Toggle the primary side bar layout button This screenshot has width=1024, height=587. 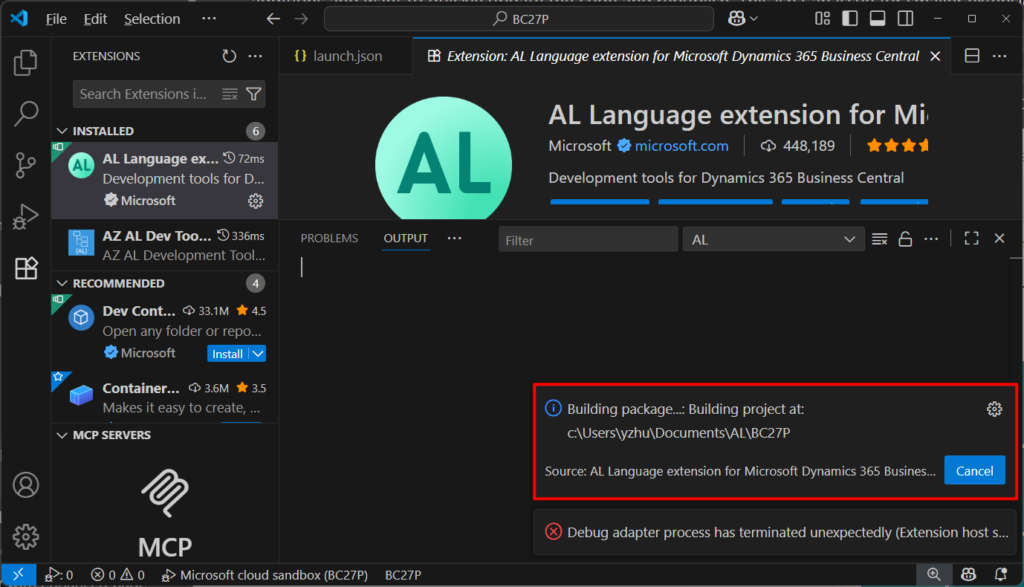click(850, 19)
